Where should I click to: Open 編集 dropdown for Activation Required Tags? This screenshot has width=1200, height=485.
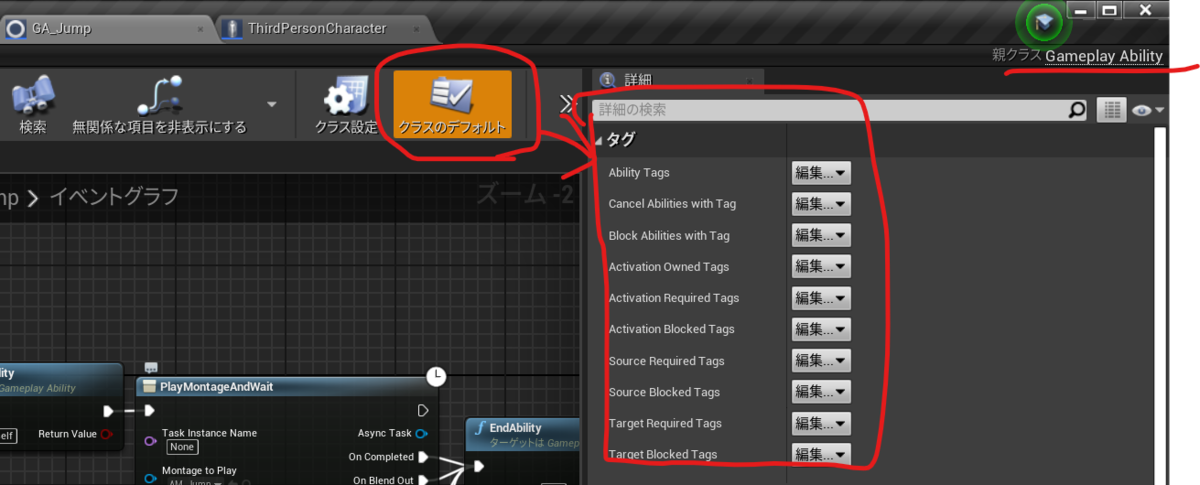coord(821,298)
